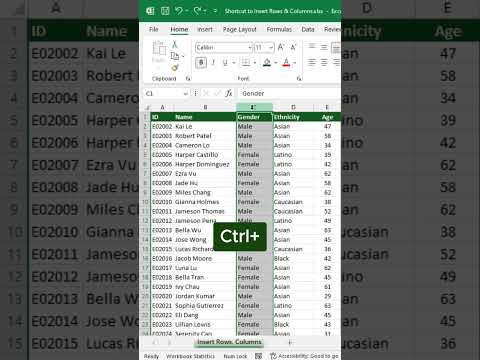Apply the red Font Color

[286, 62]
